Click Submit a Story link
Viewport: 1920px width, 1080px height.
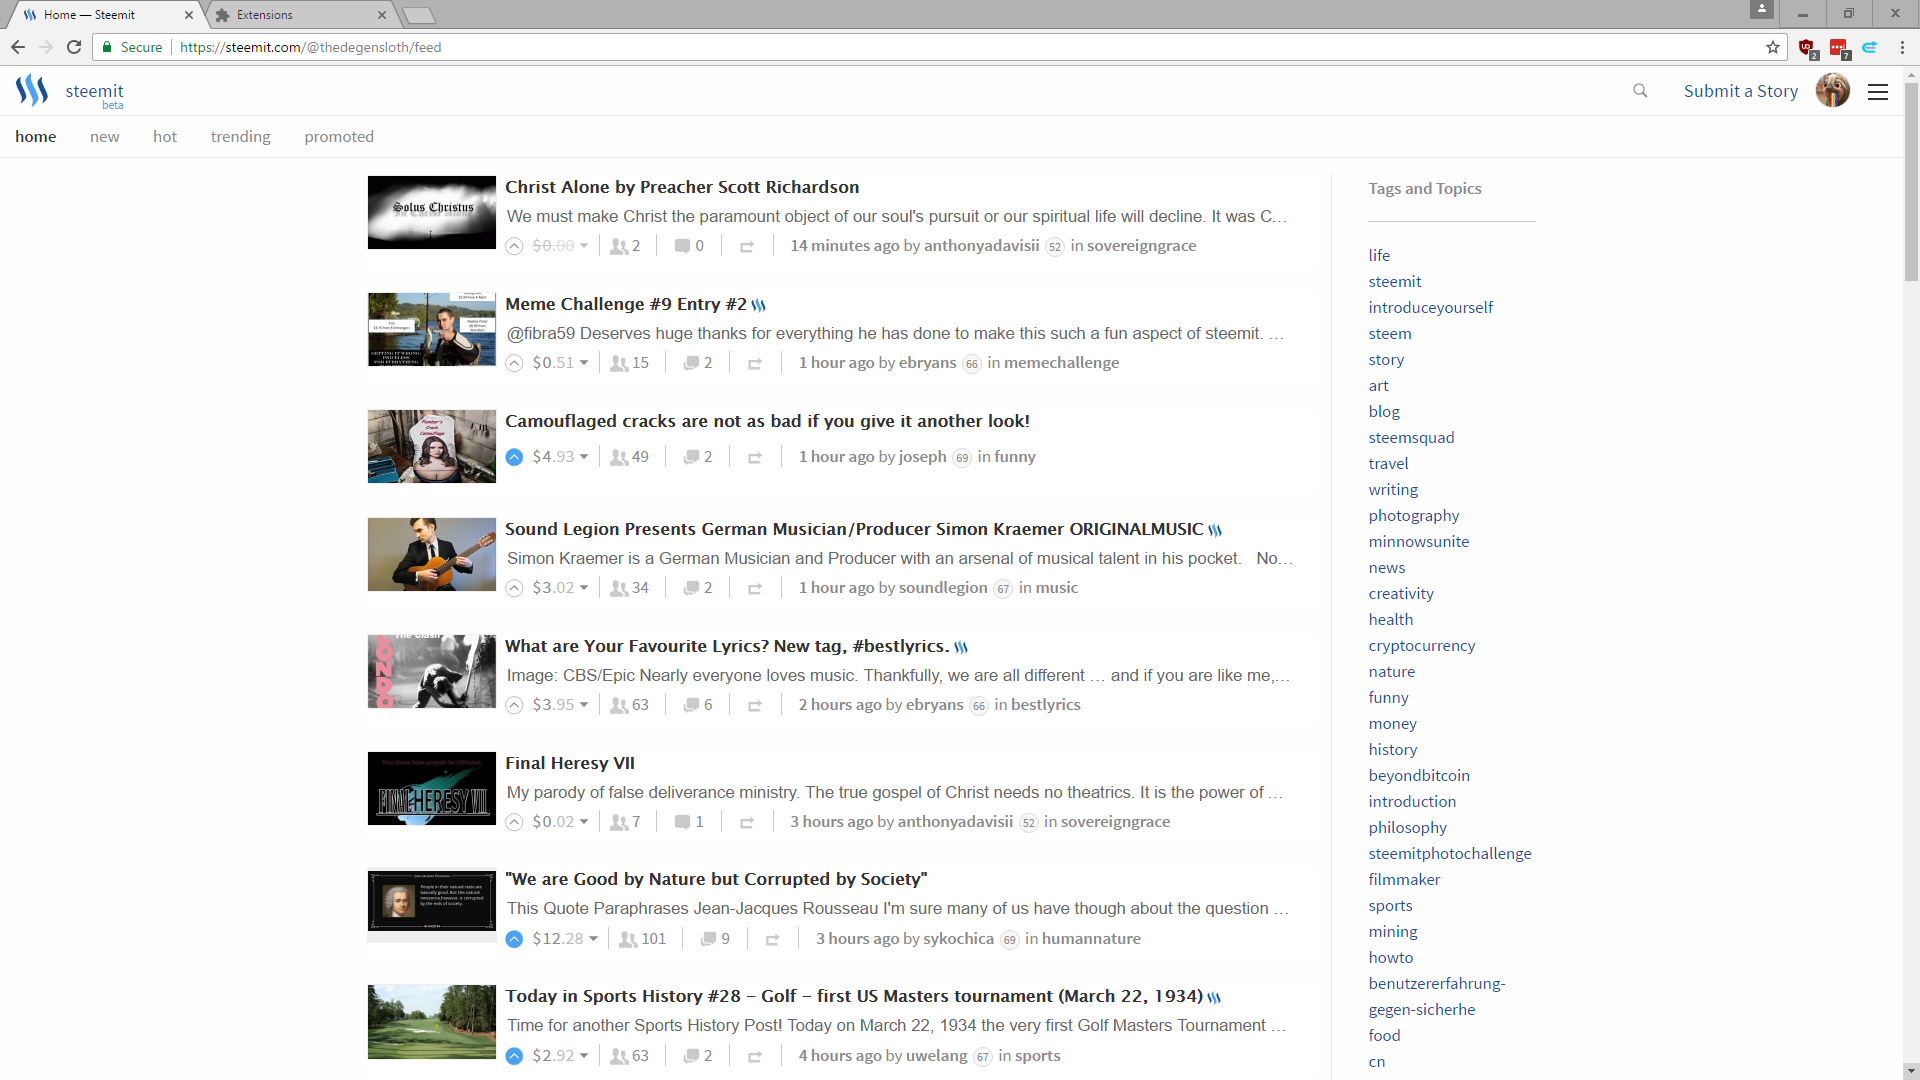pos(1741,91)
